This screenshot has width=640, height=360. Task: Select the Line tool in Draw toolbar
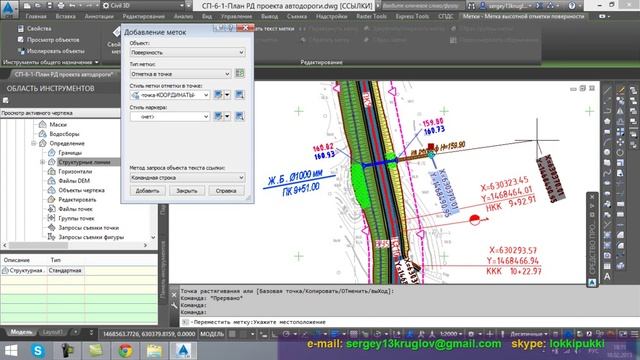[607, 90]
